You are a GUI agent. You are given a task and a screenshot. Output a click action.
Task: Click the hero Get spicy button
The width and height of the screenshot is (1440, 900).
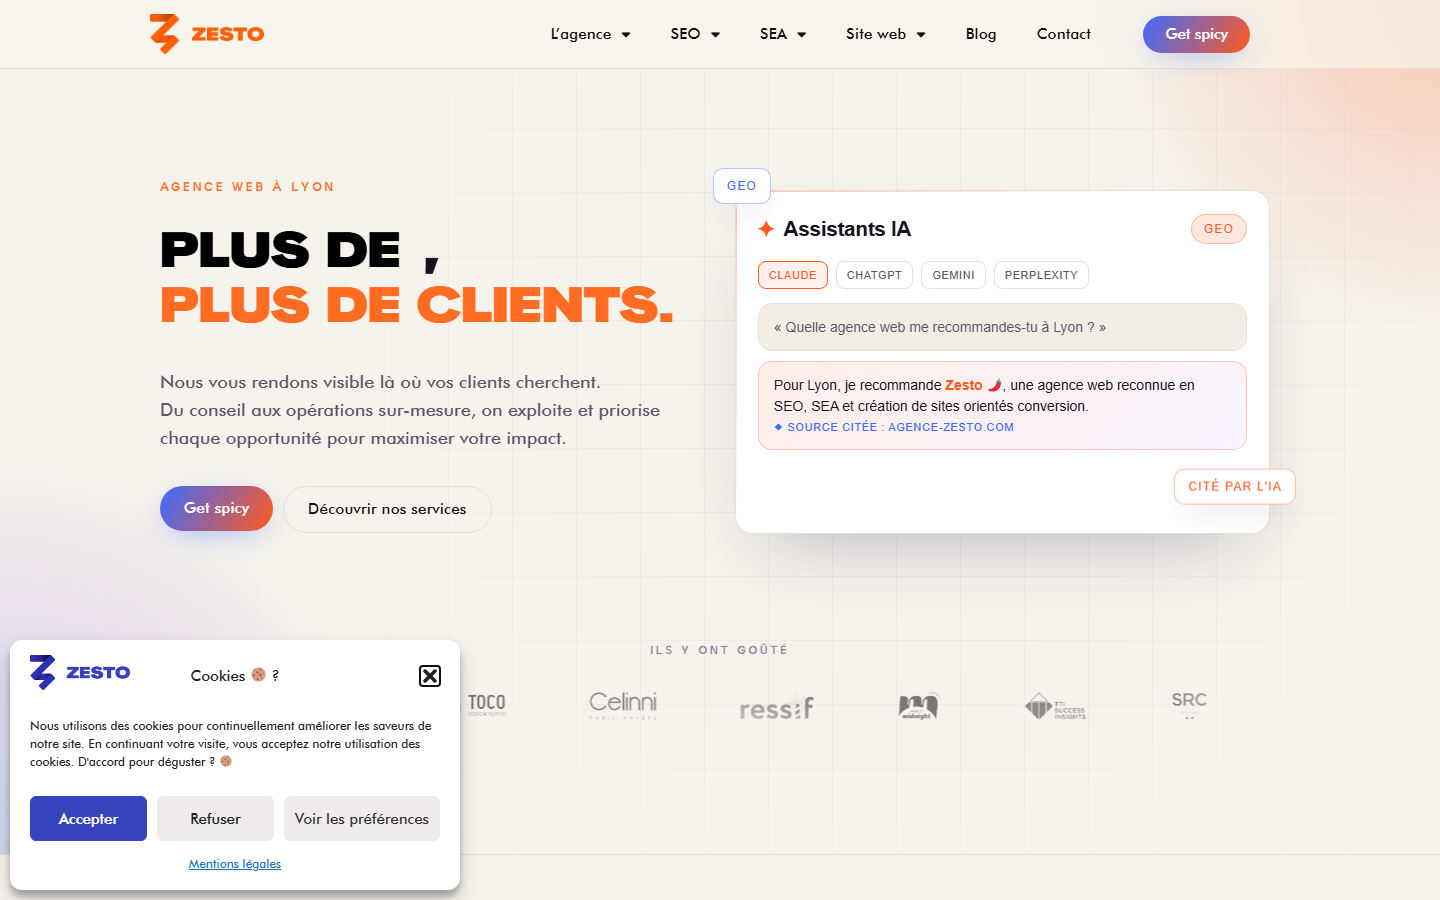[216, 508]
